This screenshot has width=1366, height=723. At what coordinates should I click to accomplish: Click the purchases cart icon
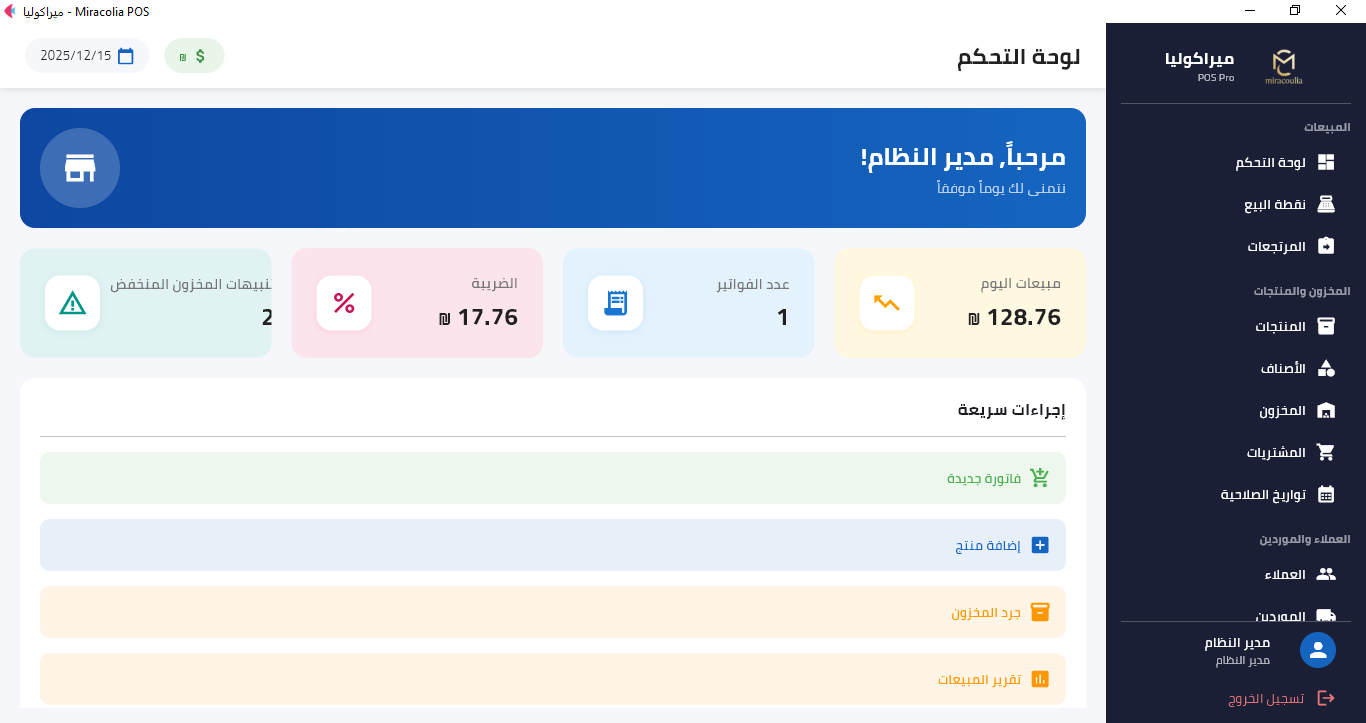pos(1326,452)
